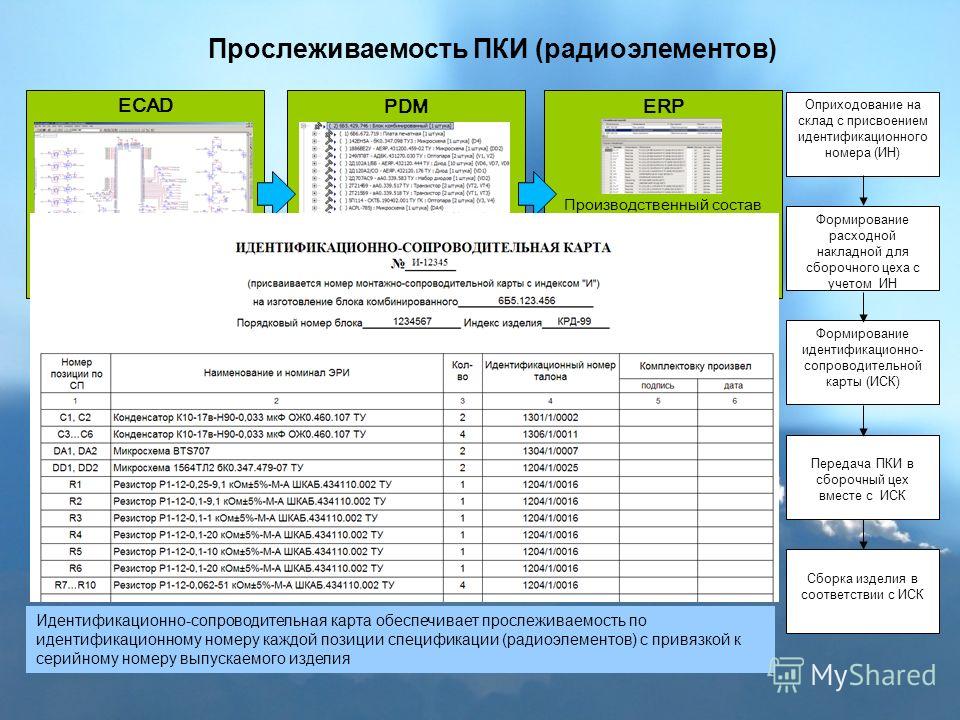The width and height of the screenshot is (960, 720).
Task: Click talon number 1204/1/0025
Action: click(x=550, y=468)
